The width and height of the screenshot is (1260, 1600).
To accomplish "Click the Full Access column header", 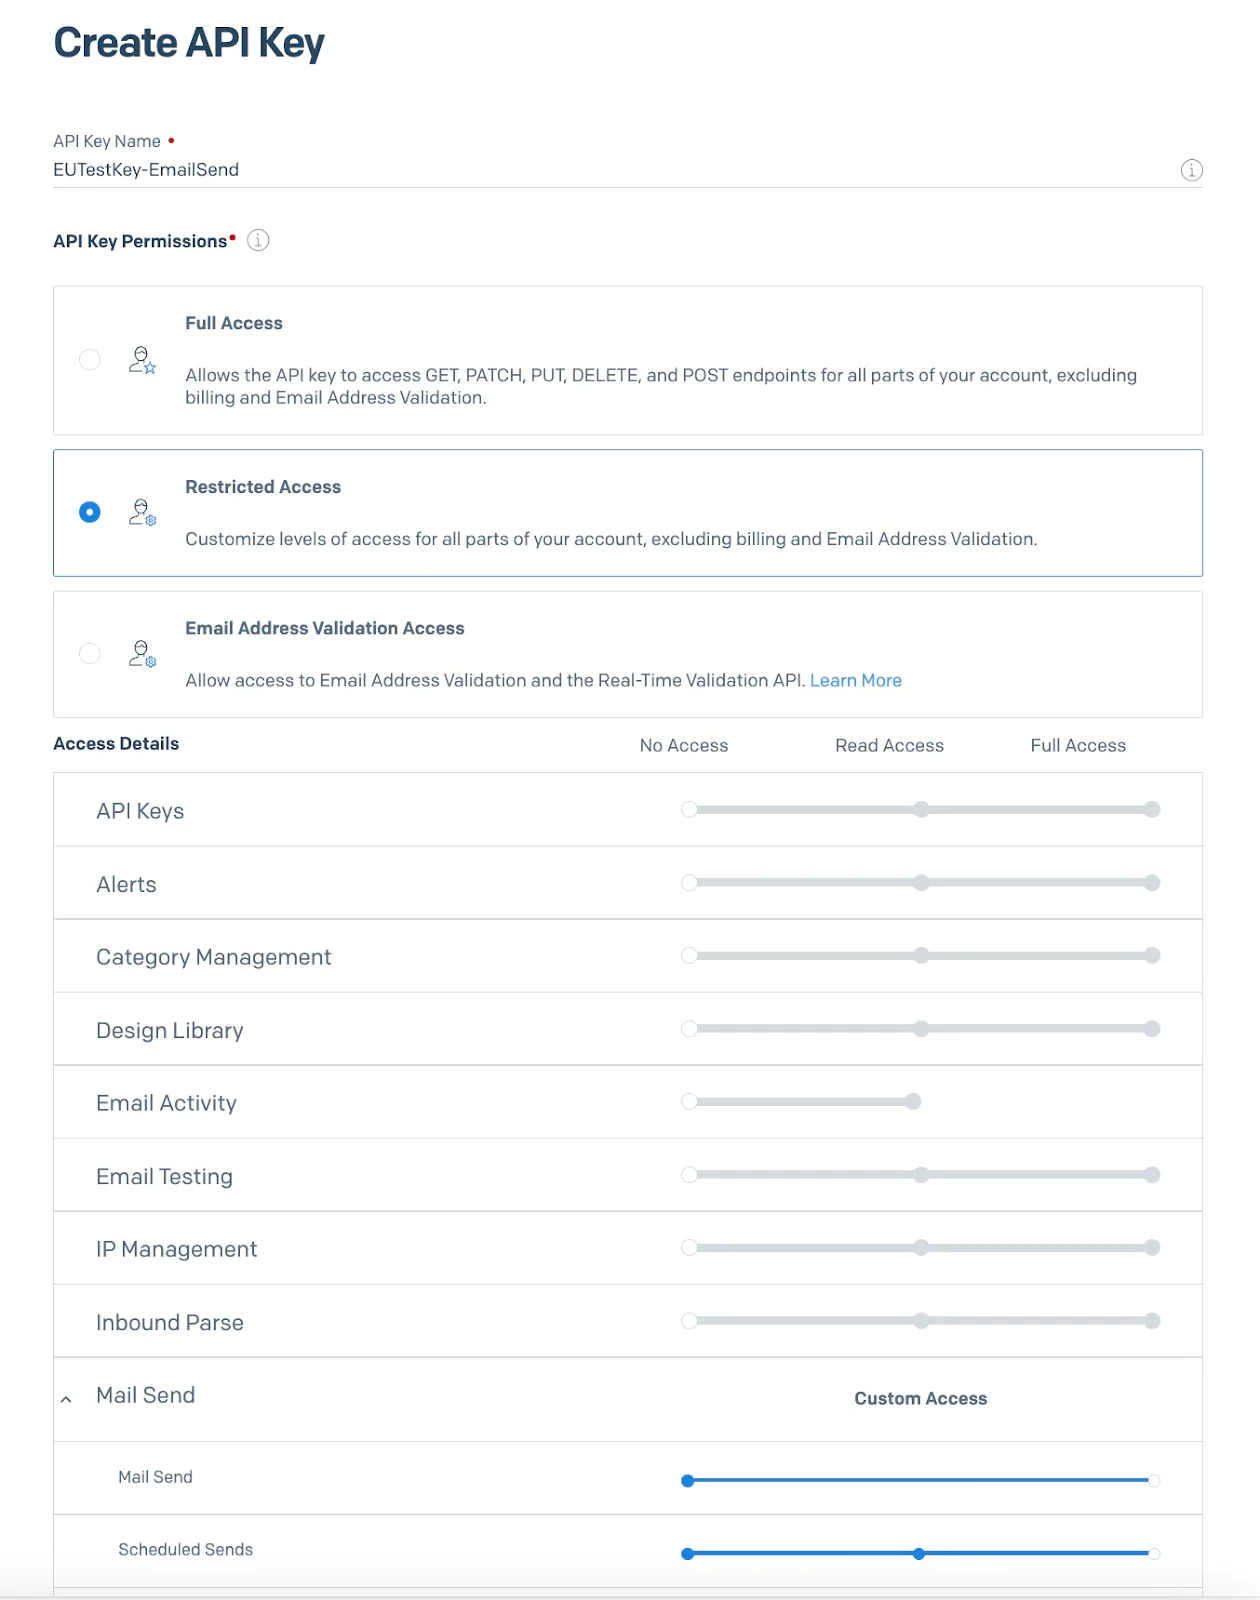I will pos(1078,745).
